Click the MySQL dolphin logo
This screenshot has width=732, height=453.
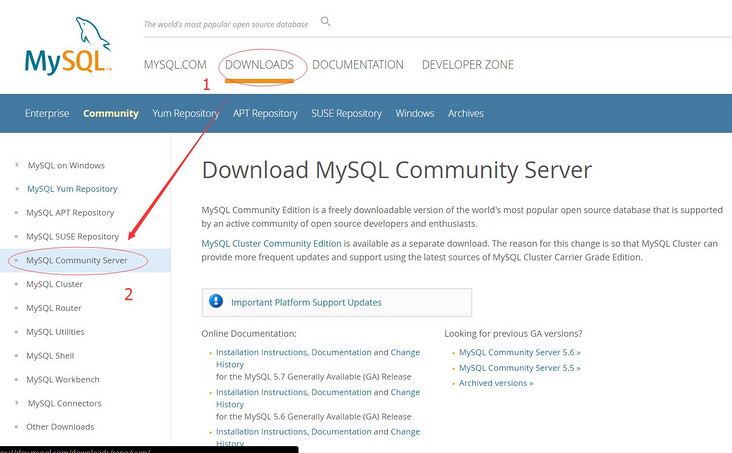click(68, 46)
